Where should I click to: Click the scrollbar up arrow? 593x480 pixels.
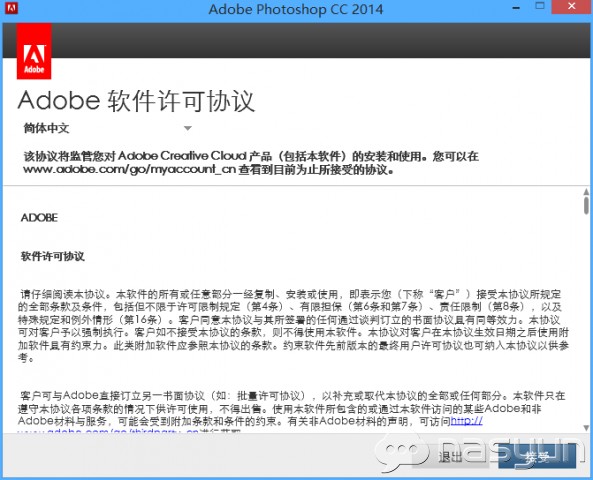point(586,192)
